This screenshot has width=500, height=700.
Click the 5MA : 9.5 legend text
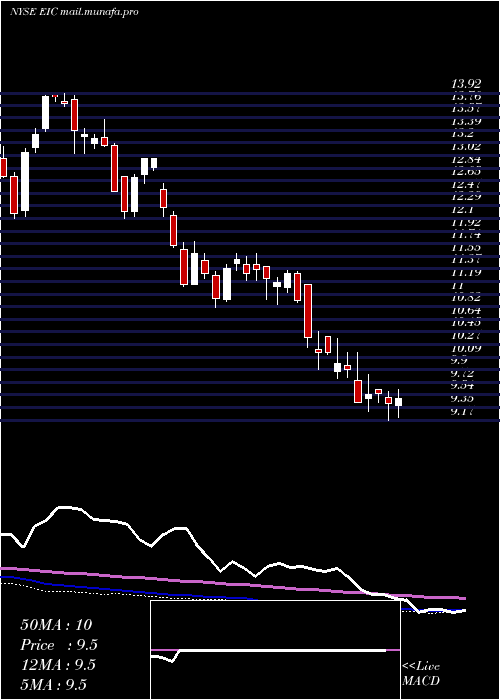[x=54, y=685]
